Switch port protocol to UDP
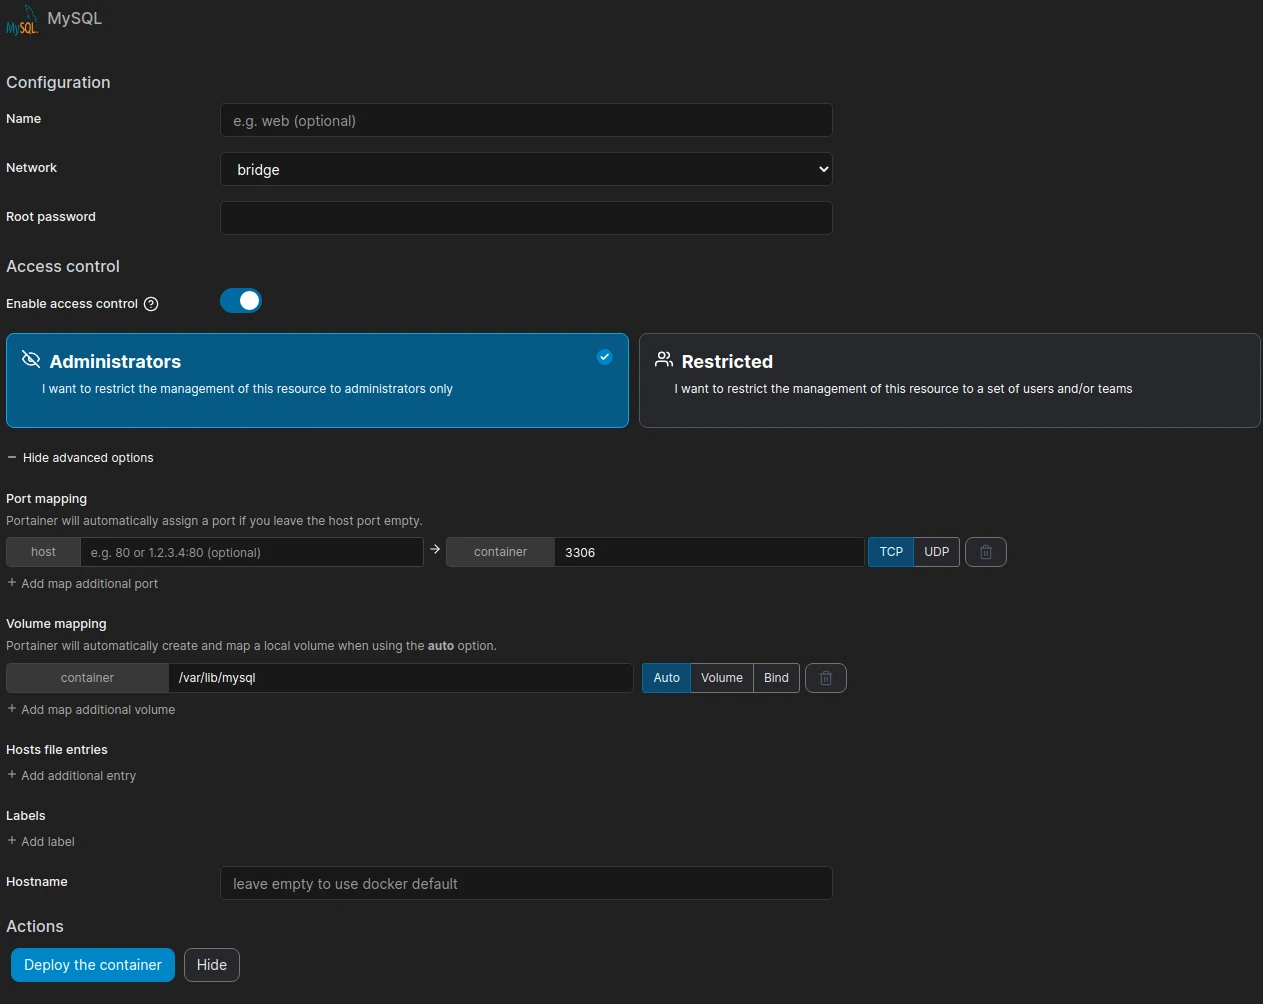This screenshot has height=1004, width=1263. click(936, 552)
